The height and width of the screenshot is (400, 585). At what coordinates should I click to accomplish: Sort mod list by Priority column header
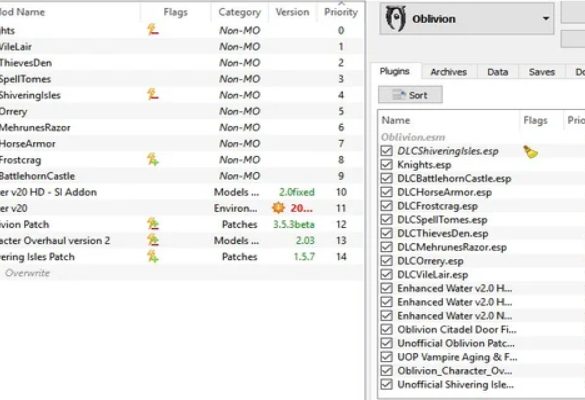tap(341, 12)
